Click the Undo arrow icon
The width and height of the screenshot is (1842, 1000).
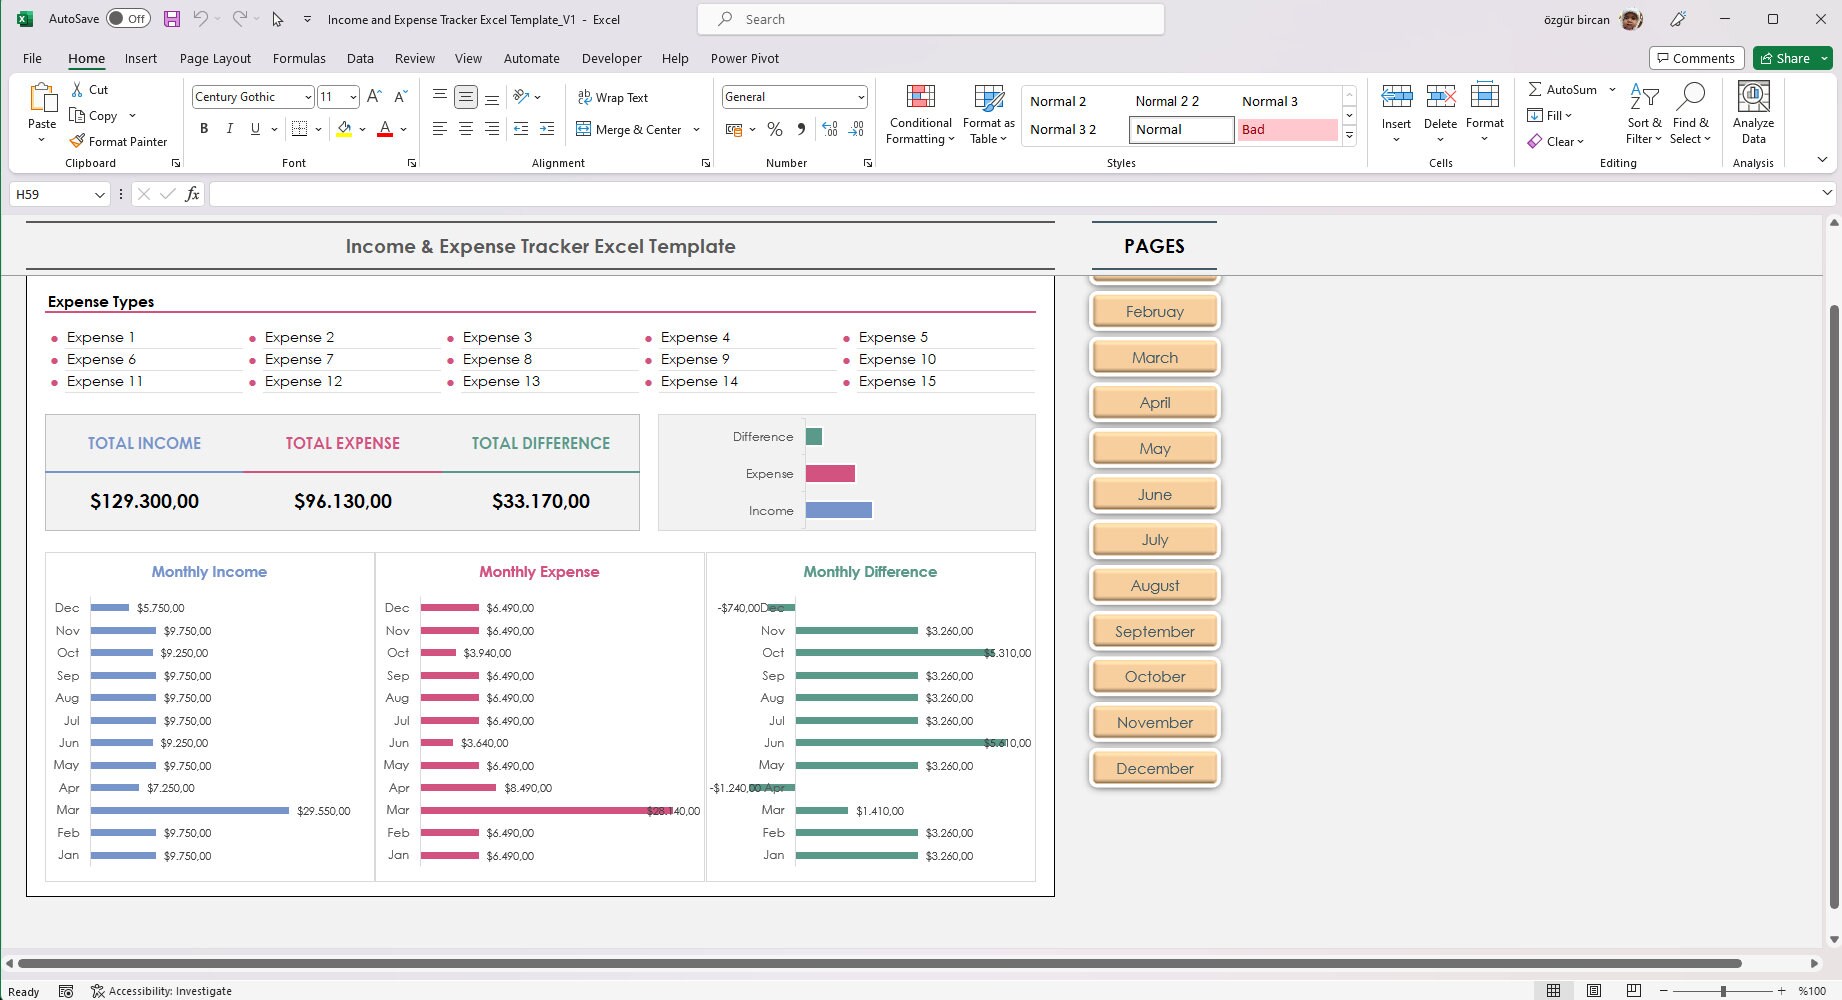200,19
